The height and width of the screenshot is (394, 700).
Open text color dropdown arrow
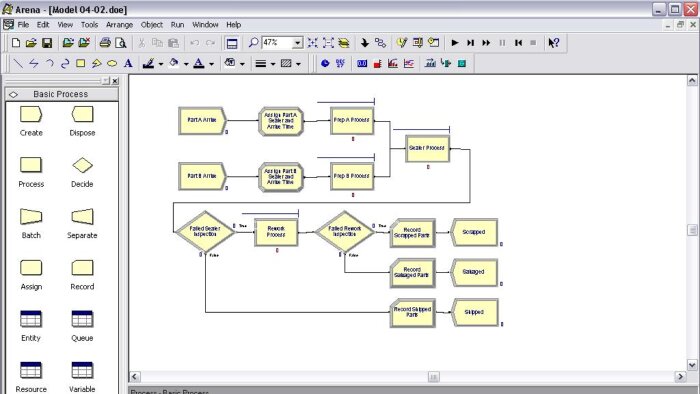coord(211,64)
